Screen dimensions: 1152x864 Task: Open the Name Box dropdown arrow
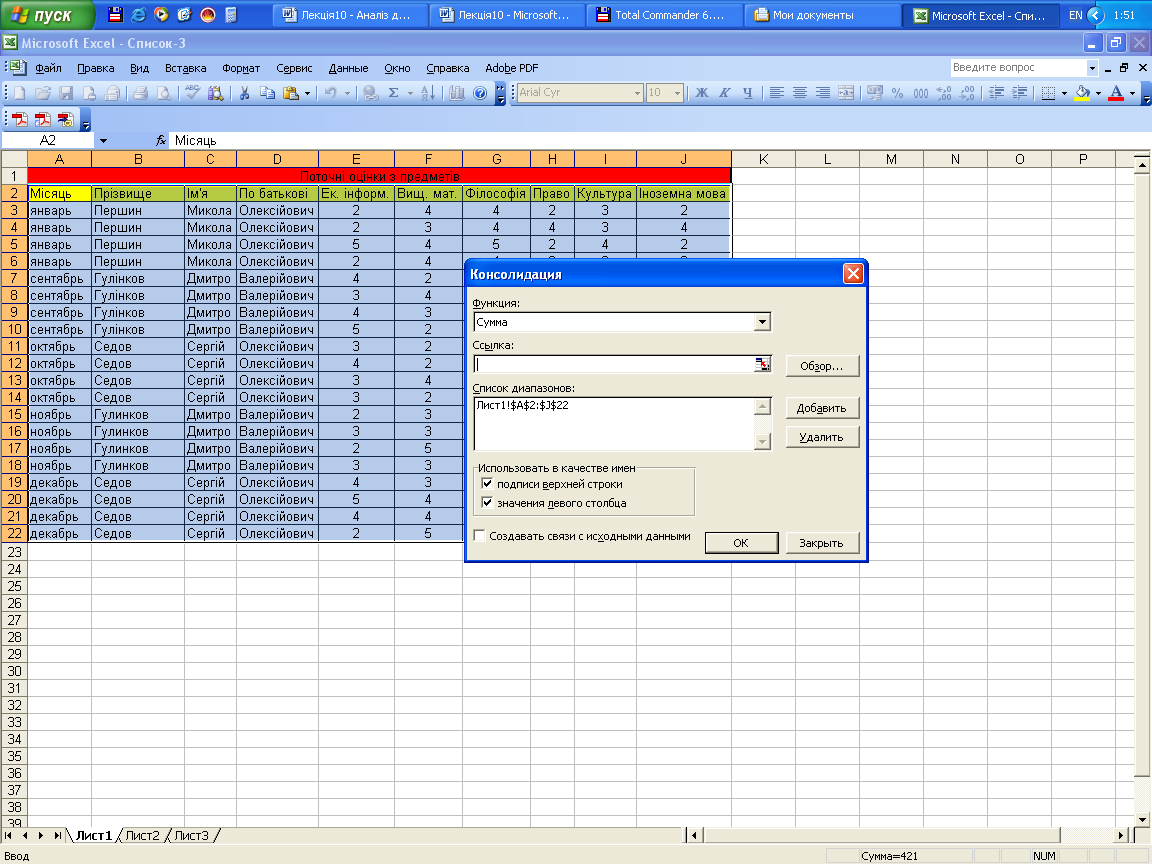click(103, 141)
